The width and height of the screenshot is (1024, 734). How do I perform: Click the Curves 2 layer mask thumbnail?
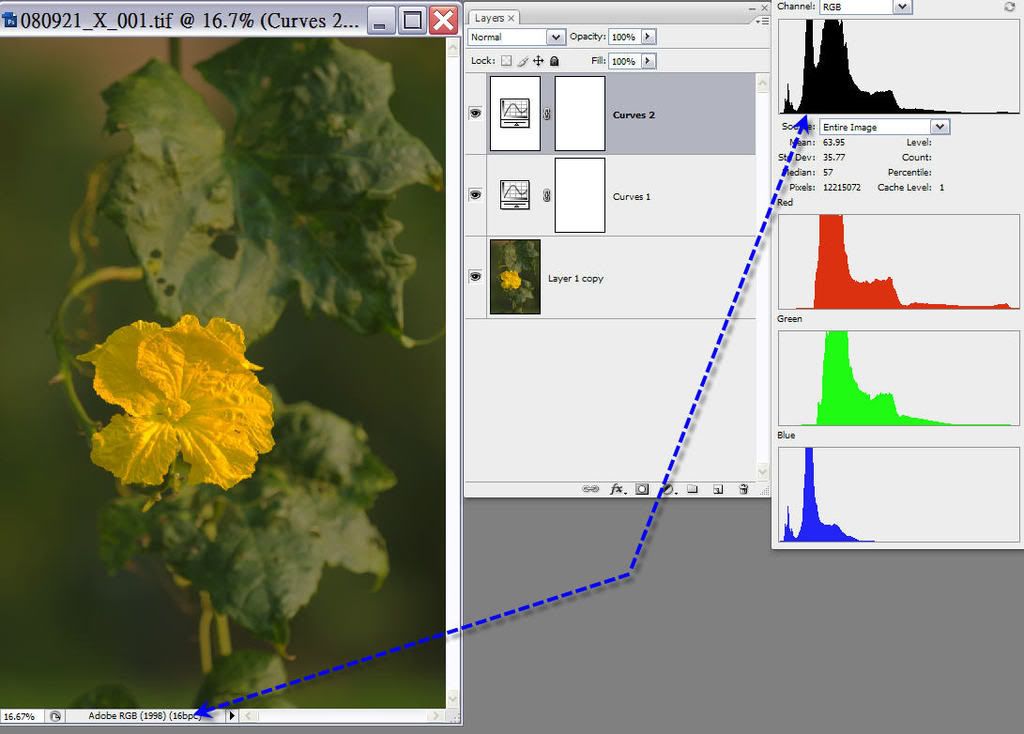coord(580,113)
